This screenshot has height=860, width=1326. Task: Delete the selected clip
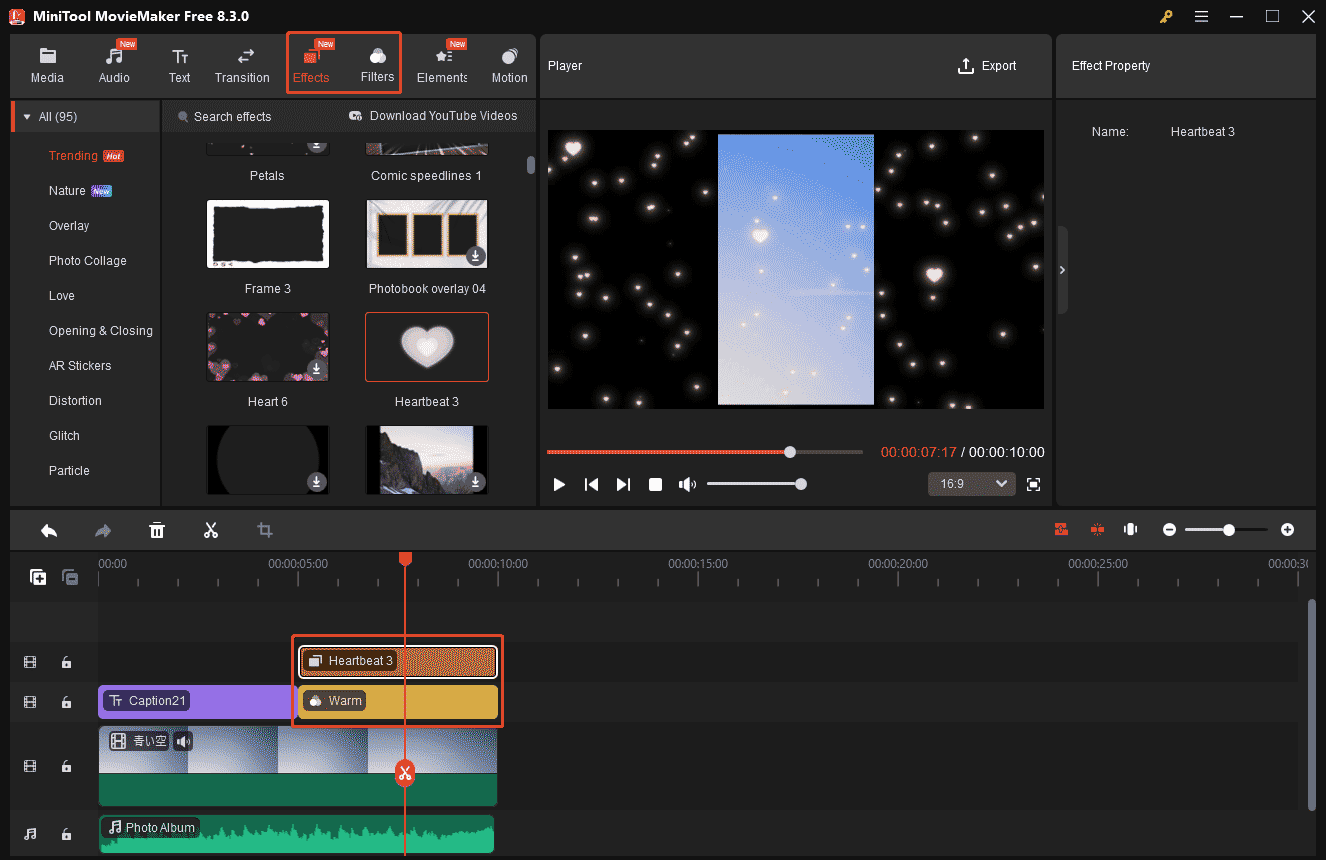157,530
